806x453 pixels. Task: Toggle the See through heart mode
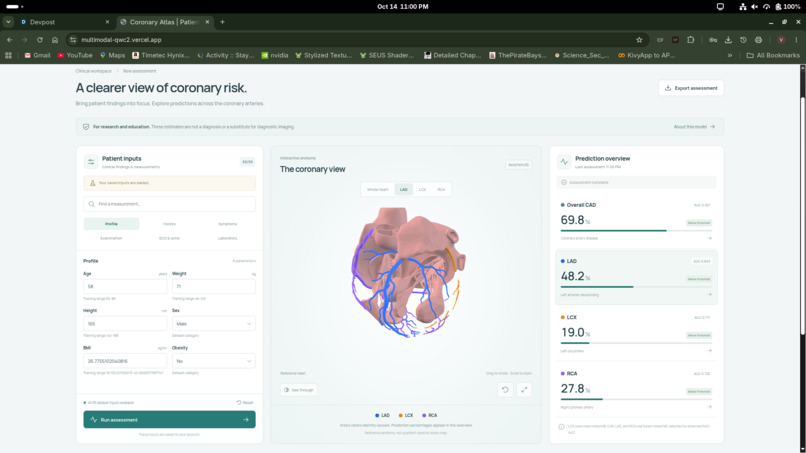[299, 390]
